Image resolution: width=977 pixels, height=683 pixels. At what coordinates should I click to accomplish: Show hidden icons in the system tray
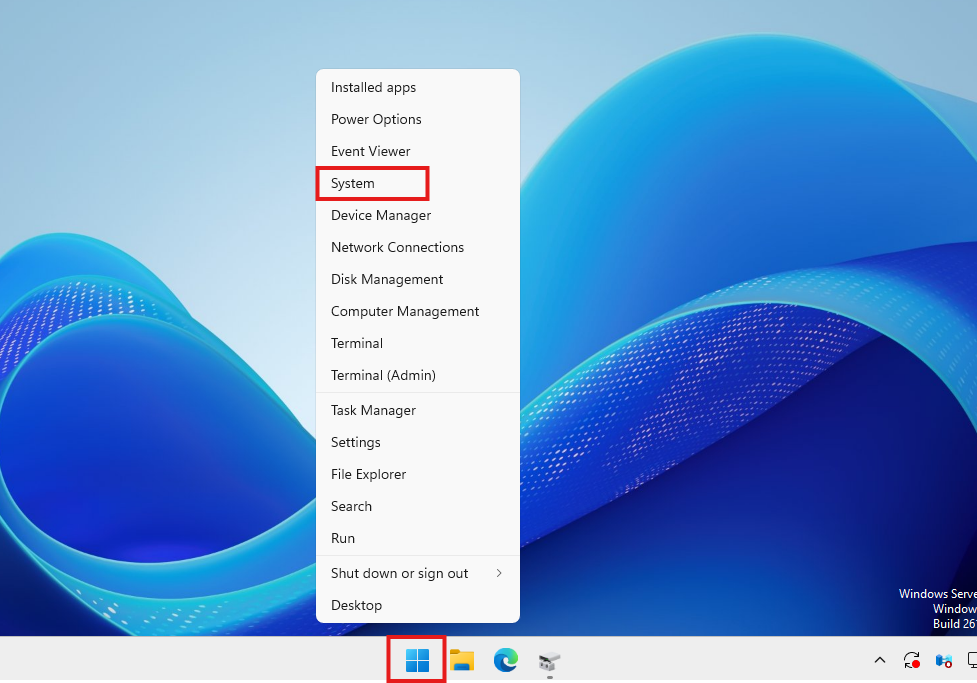[x=879, y=660]
